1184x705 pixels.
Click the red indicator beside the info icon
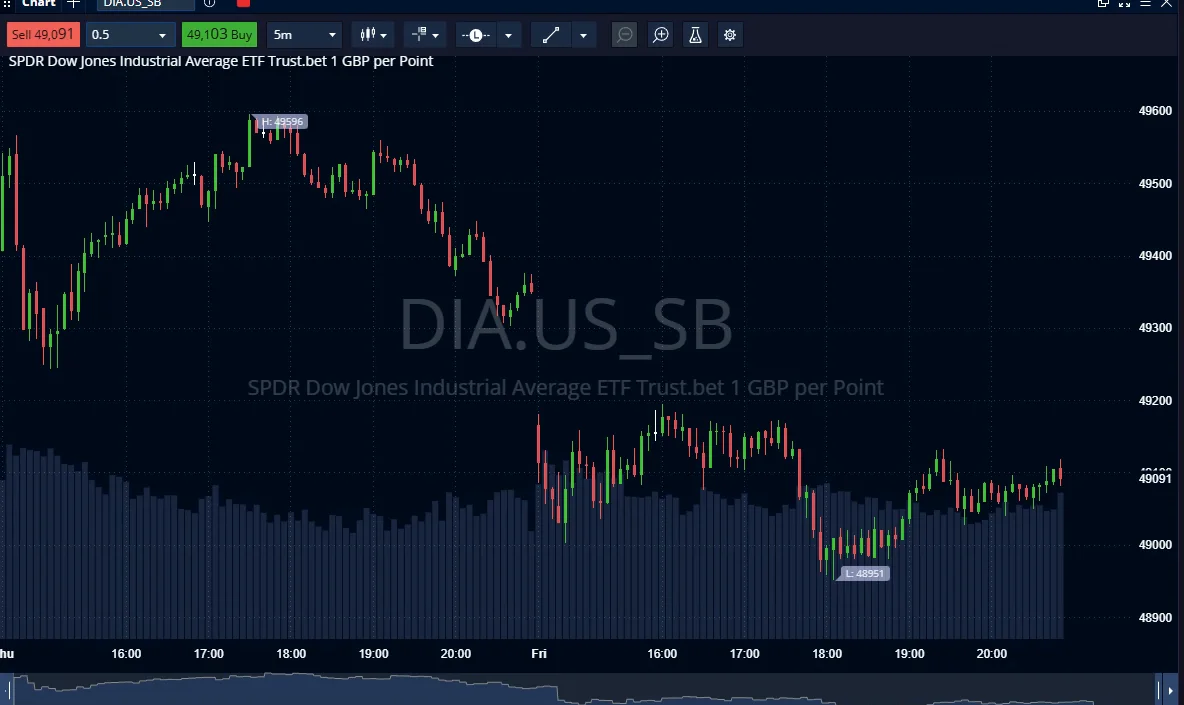pos(243,4)
